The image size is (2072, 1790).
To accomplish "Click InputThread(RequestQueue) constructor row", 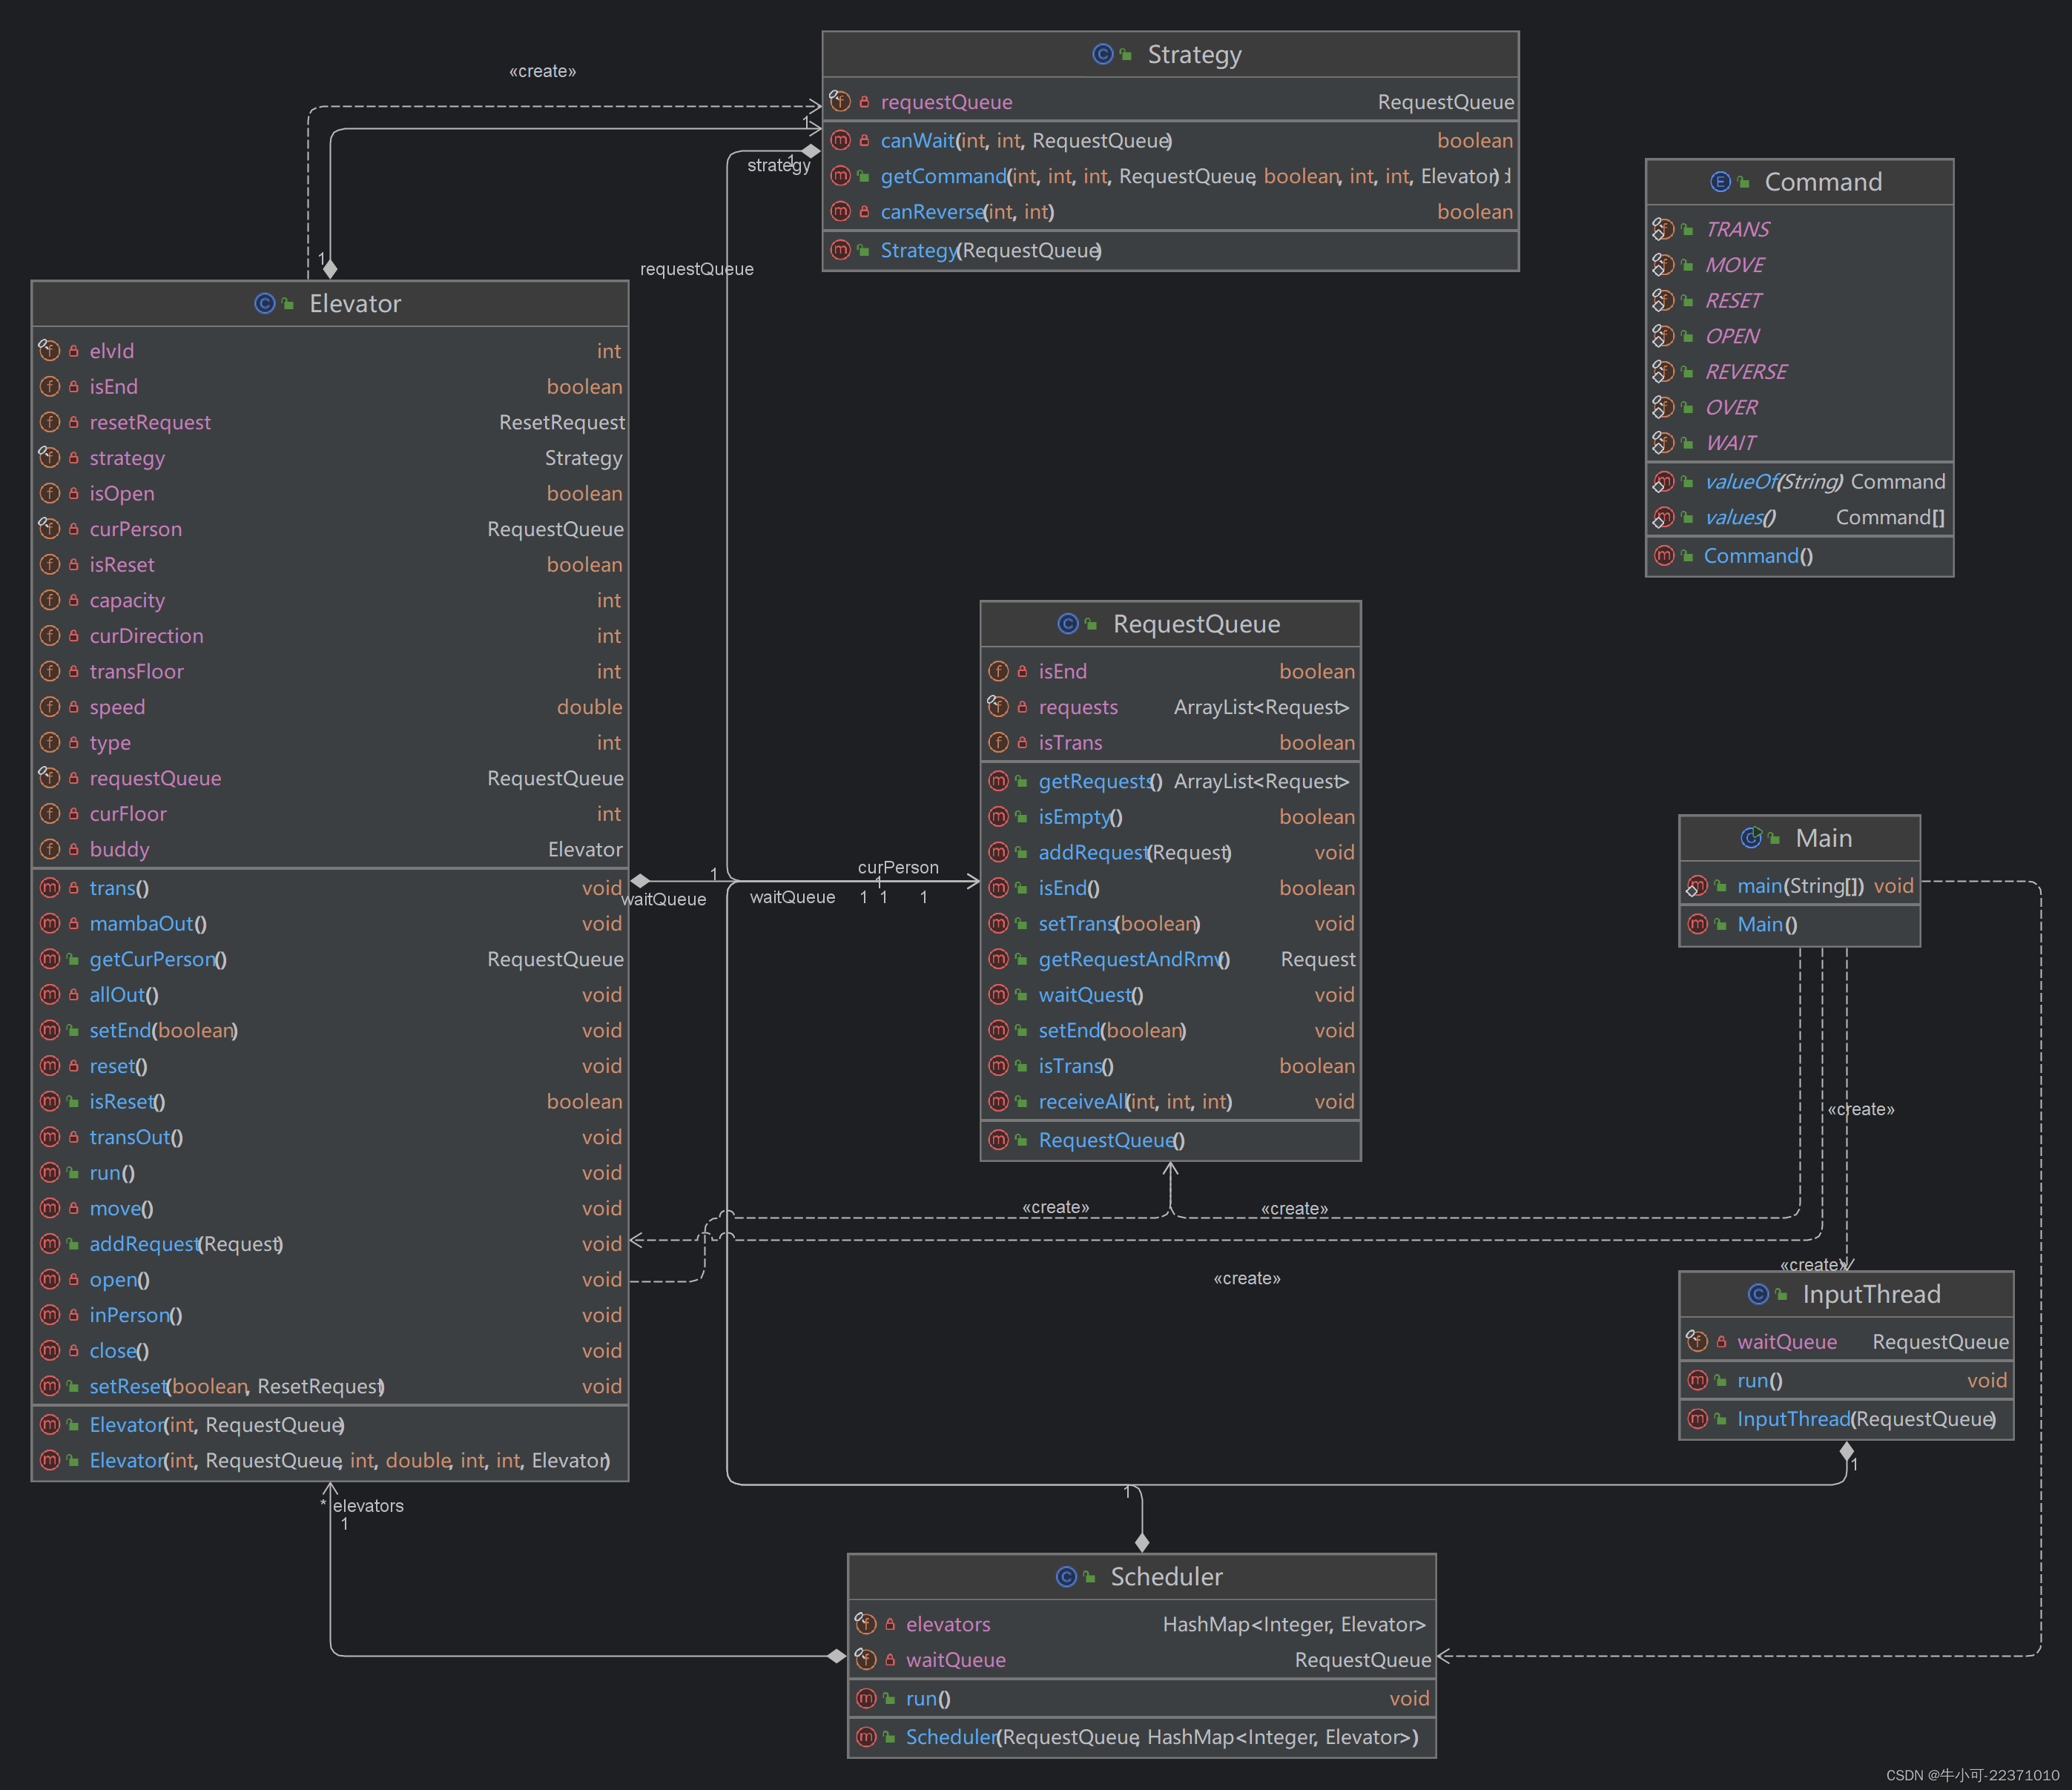I will tap(1846, 1419).
